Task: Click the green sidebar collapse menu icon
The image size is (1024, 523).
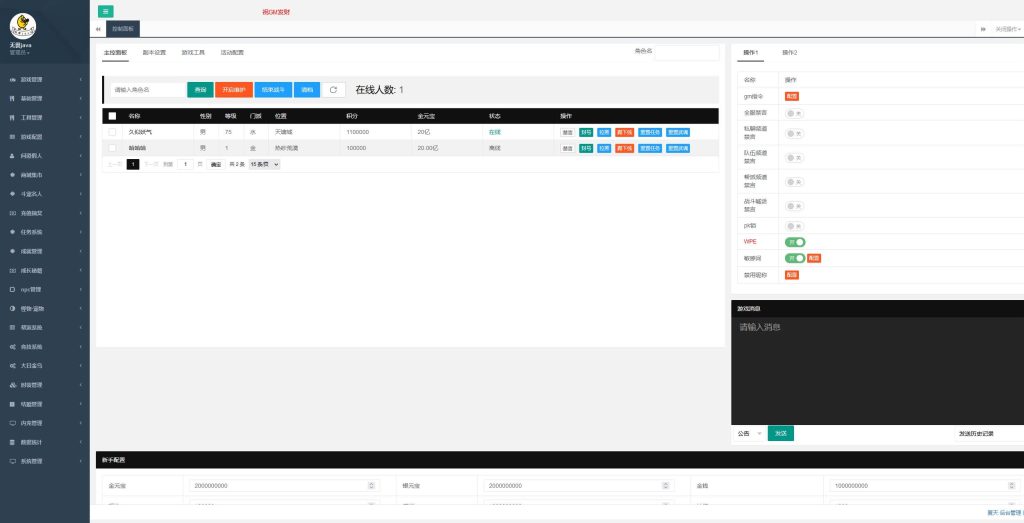Action: tap(107, 11)
